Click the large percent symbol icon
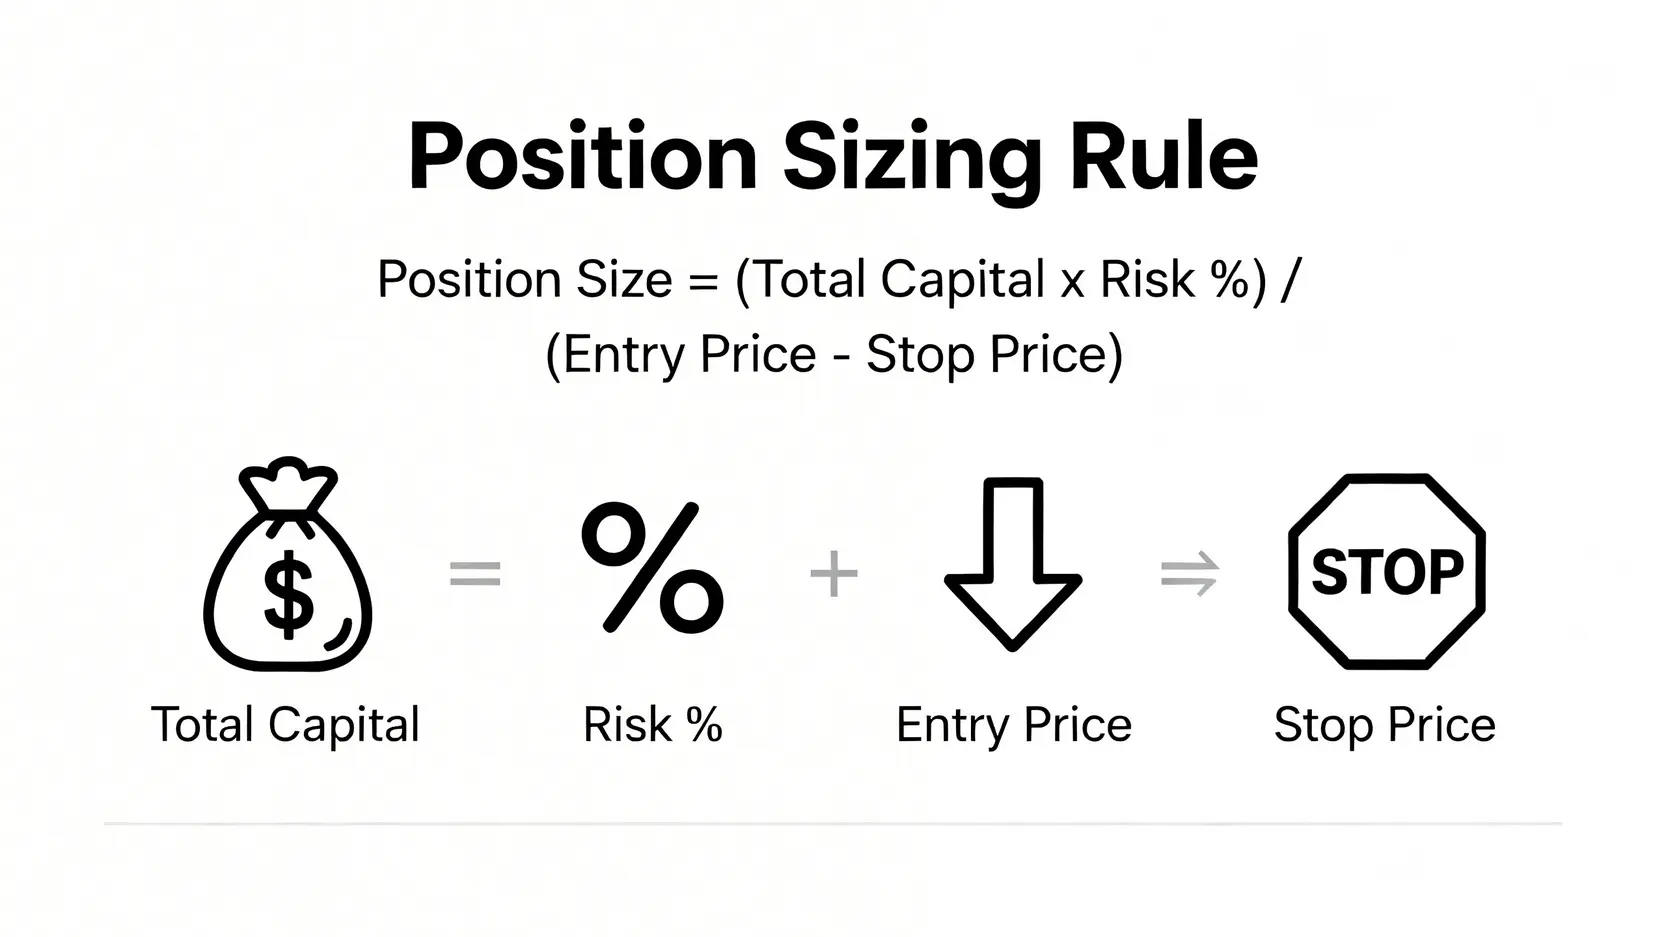The height and width of the screenshot is (937, 1666). (652, 568)
